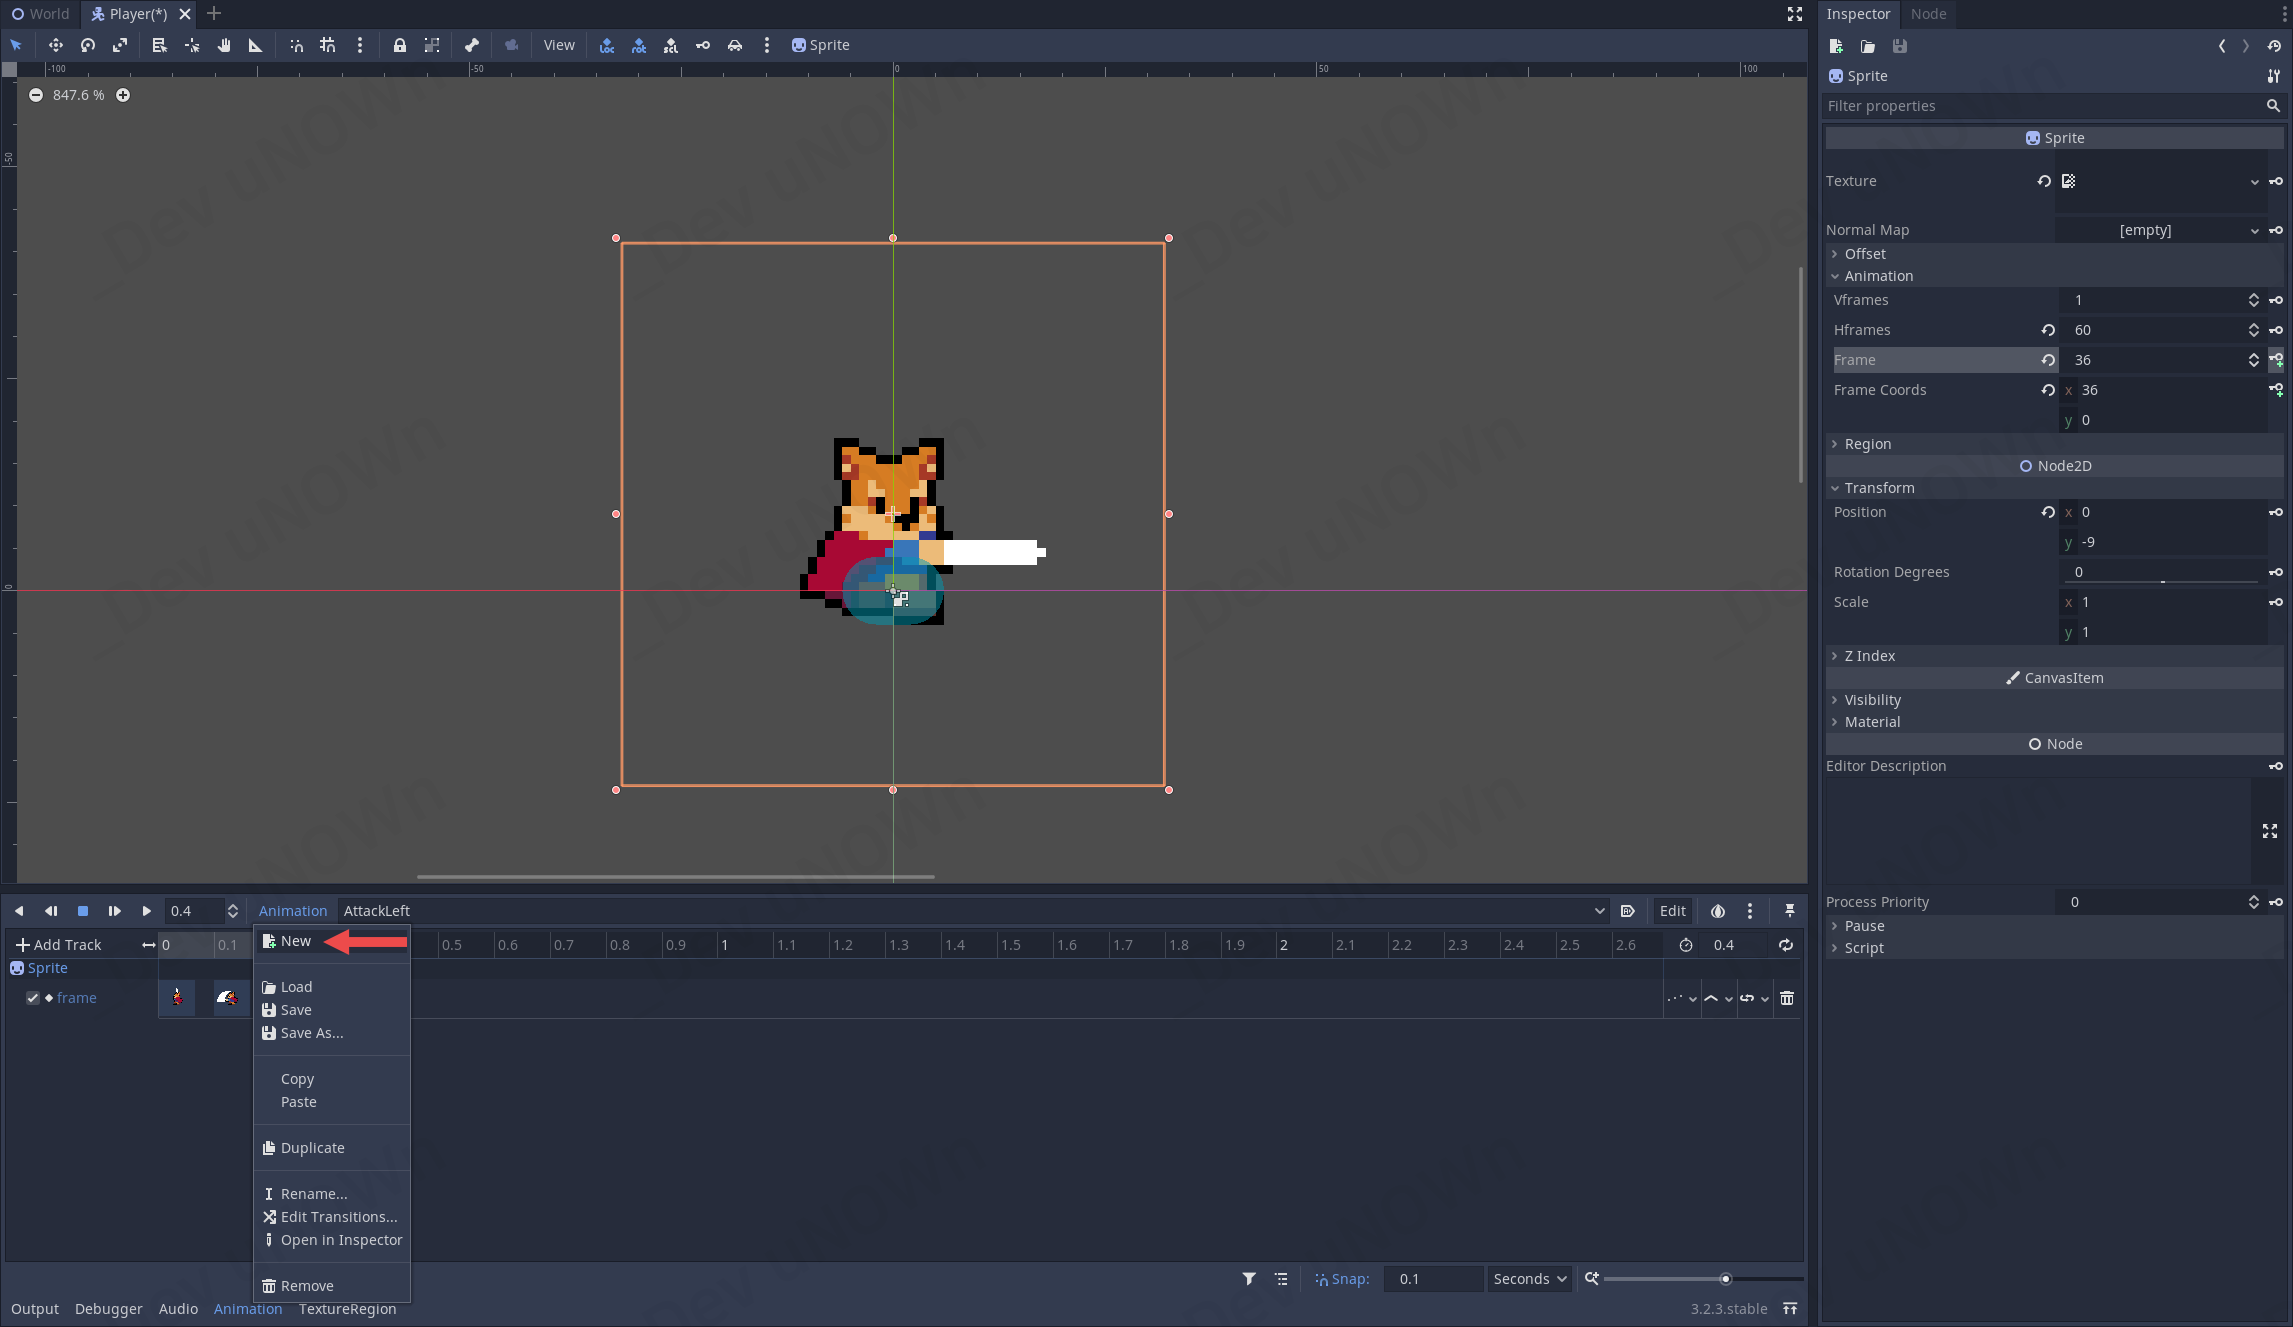Click the Filter properties search field

coord(2040,106)
